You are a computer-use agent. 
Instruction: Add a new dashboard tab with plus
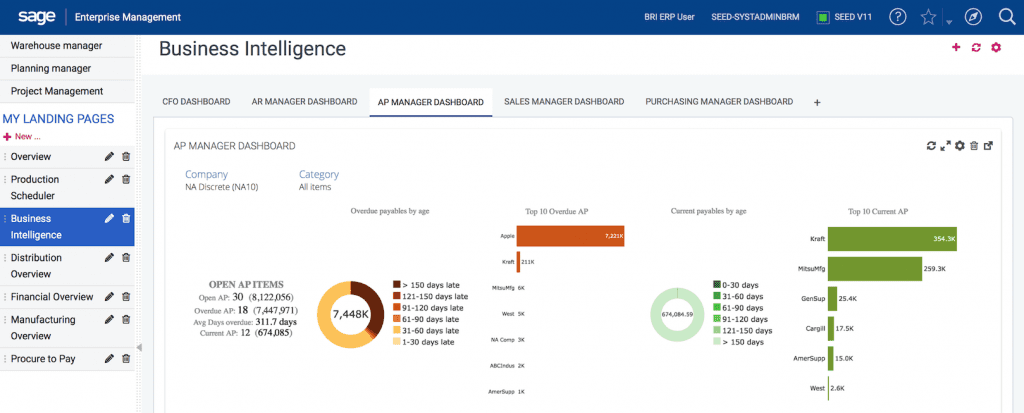(x=816, y=103)
